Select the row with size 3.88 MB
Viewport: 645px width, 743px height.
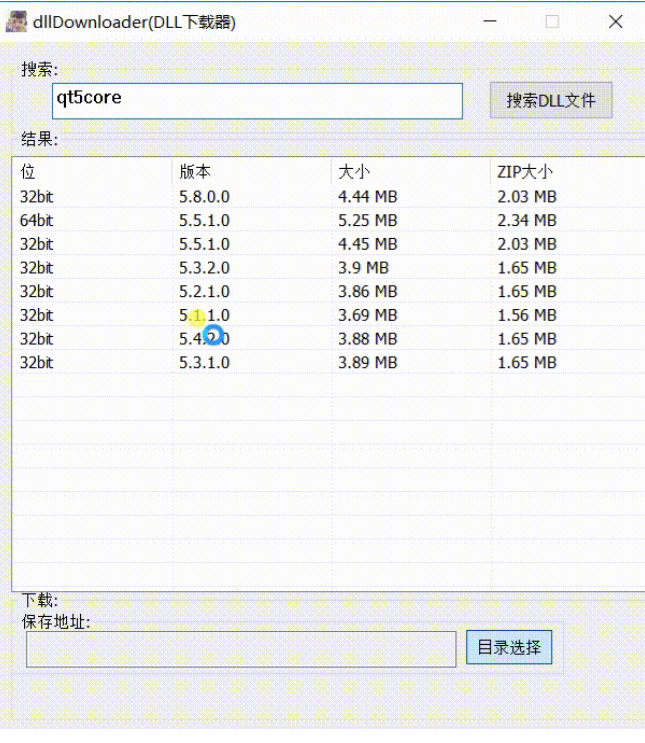(x=328, y=339)
